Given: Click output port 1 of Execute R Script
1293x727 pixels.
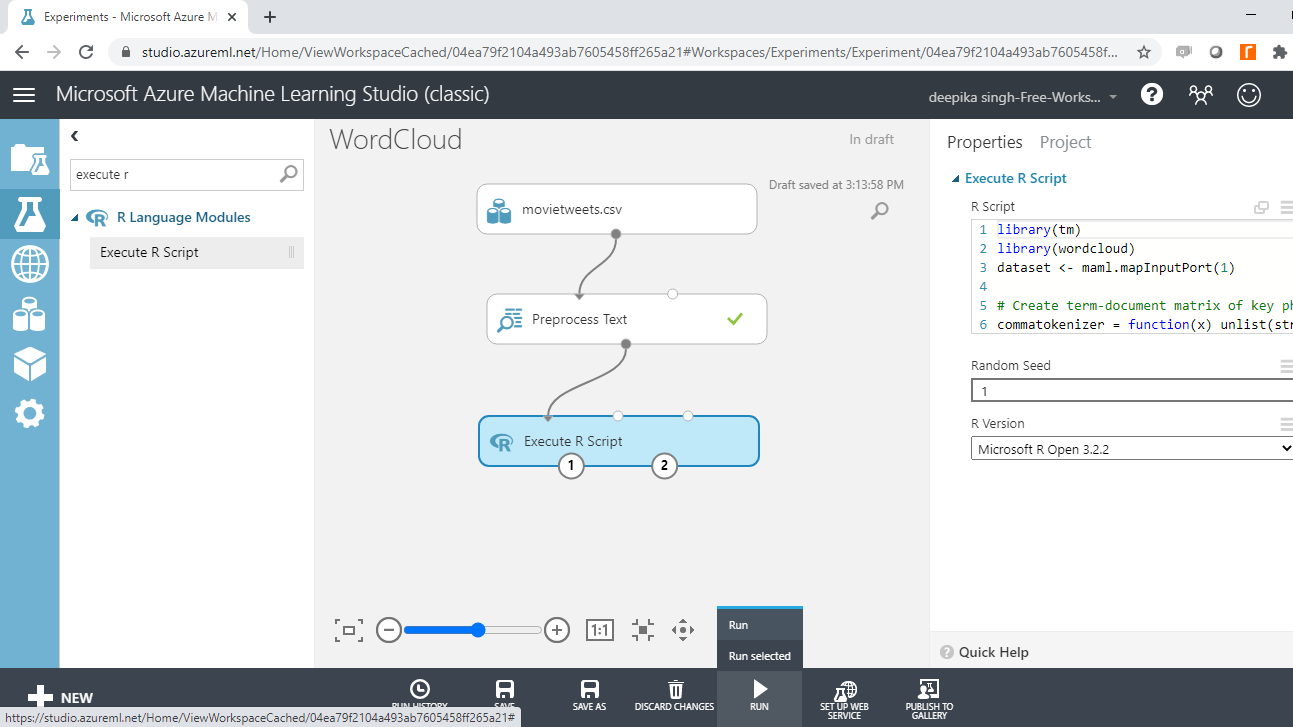Looking at the screenshot, I should pyautogui.click(x=571, y=465).
